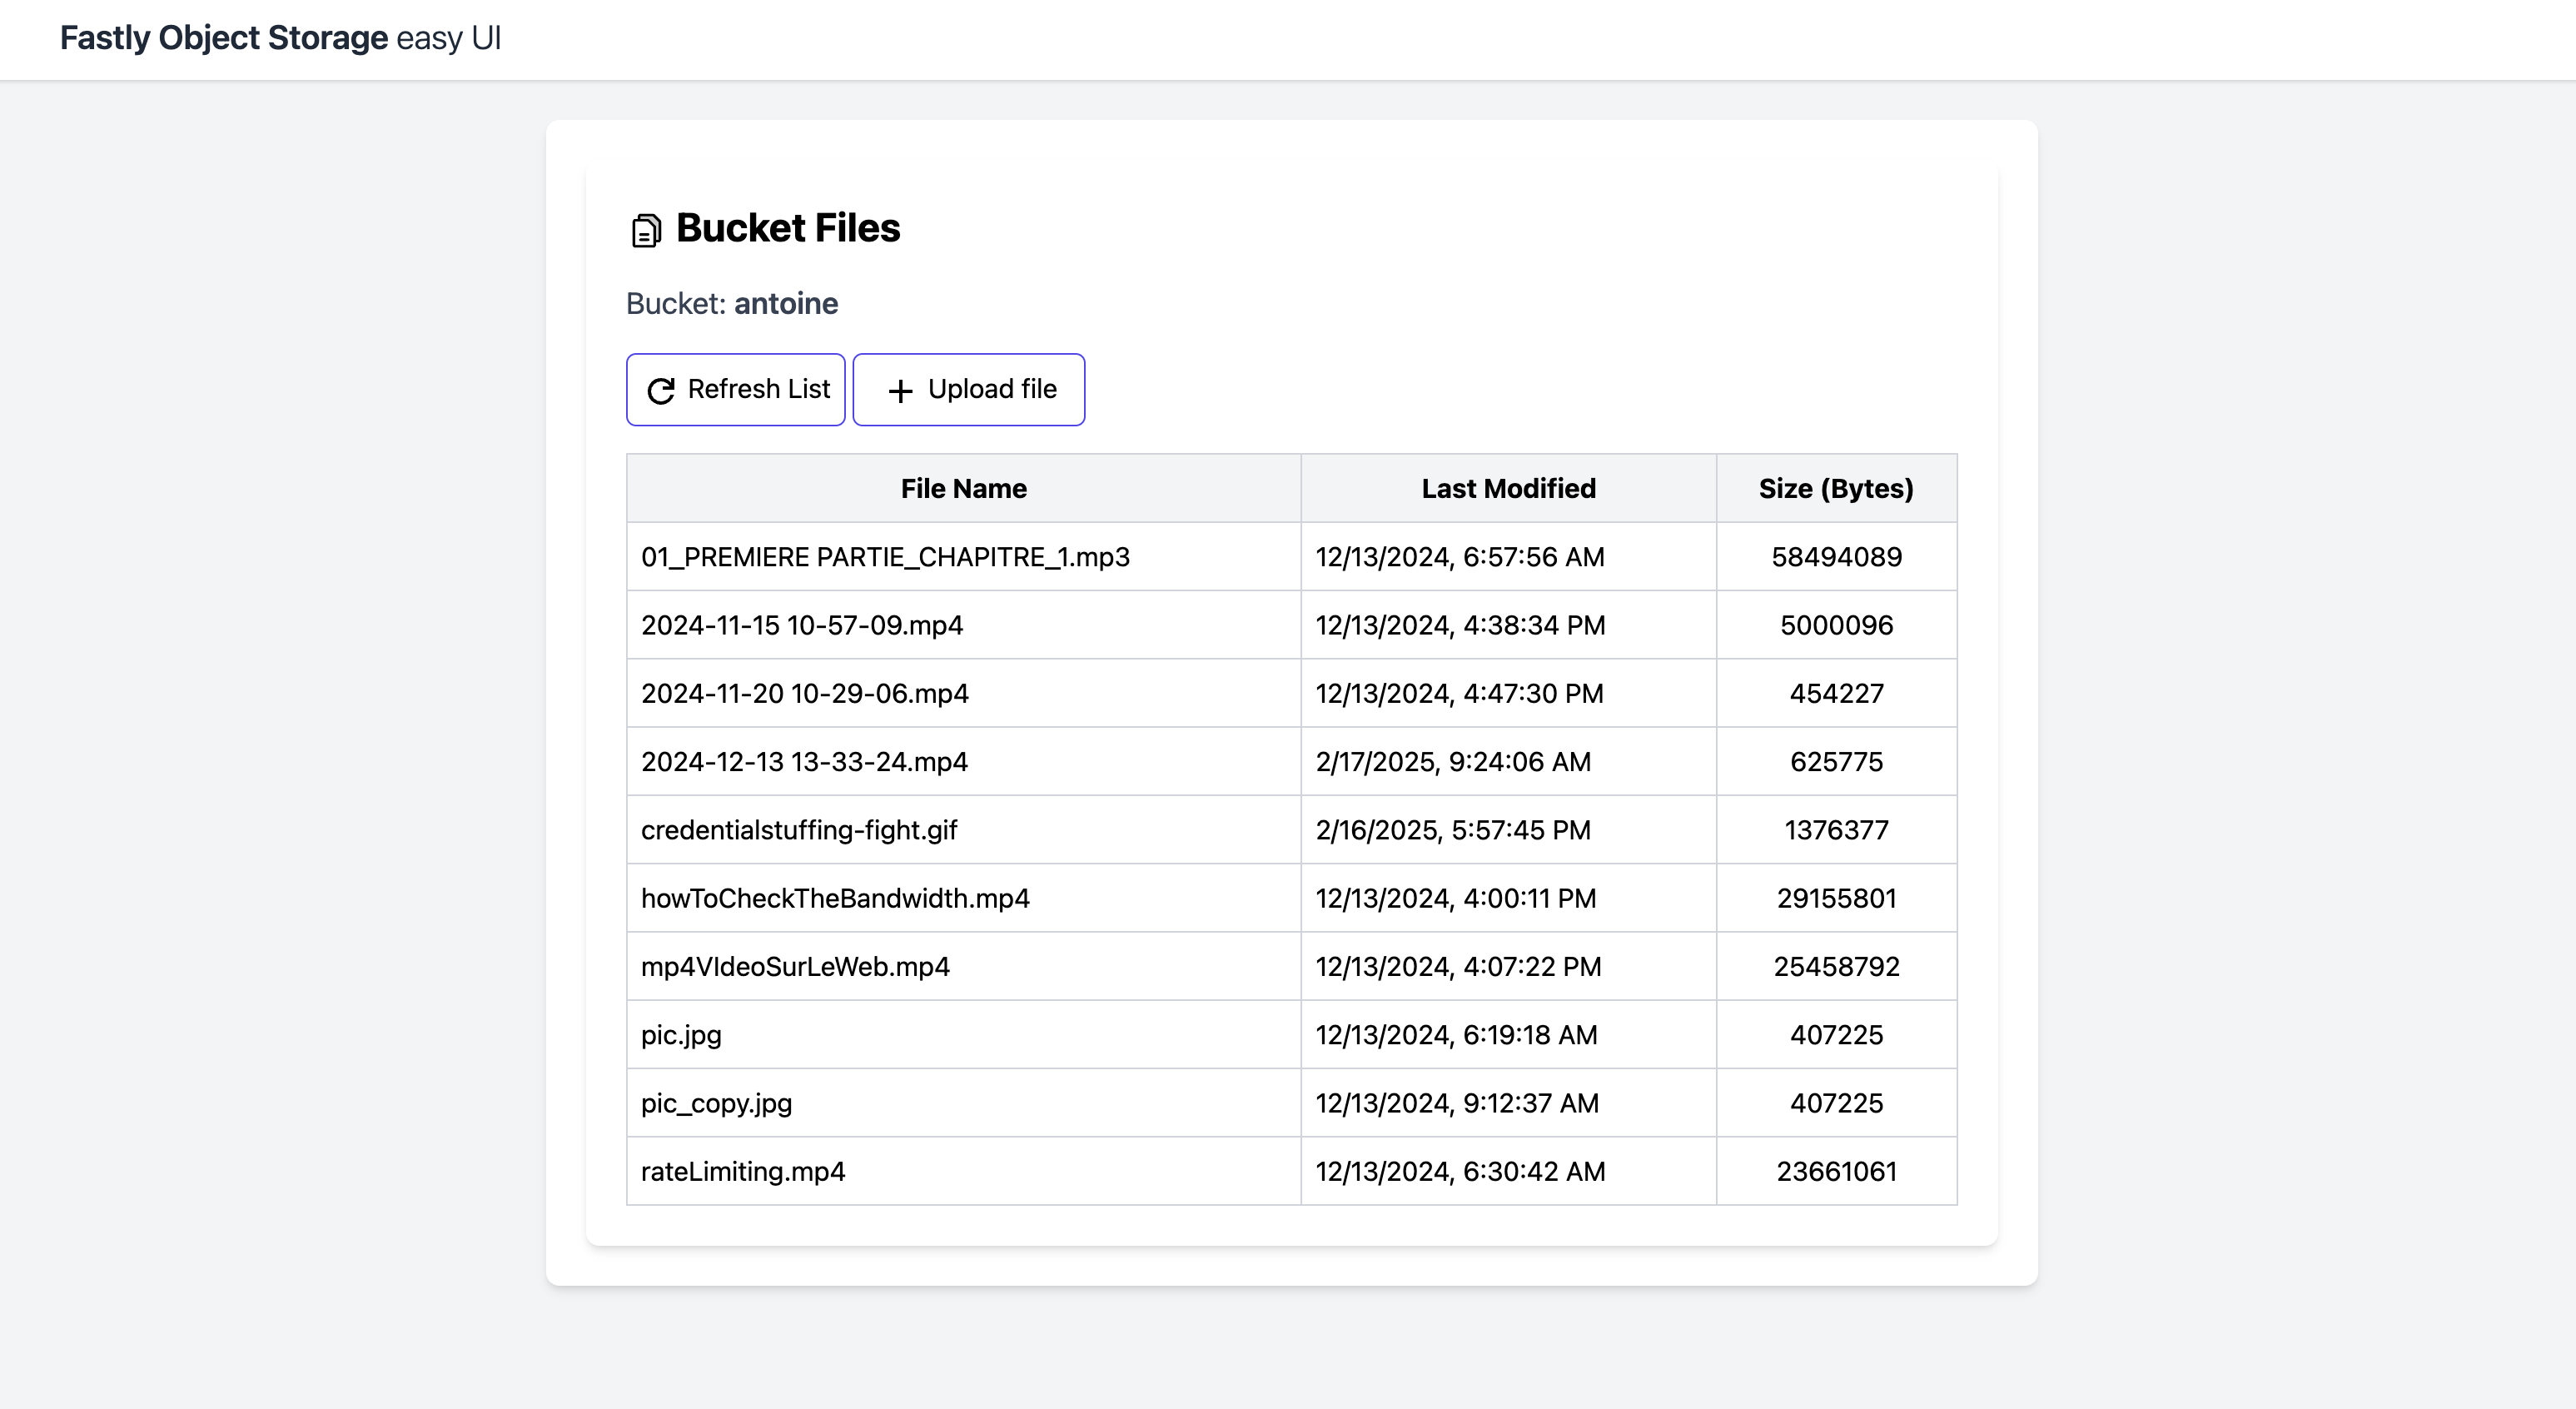Click the plus icon for upload
Viewport: 2576px width, 1409px height.
[900, 391]
